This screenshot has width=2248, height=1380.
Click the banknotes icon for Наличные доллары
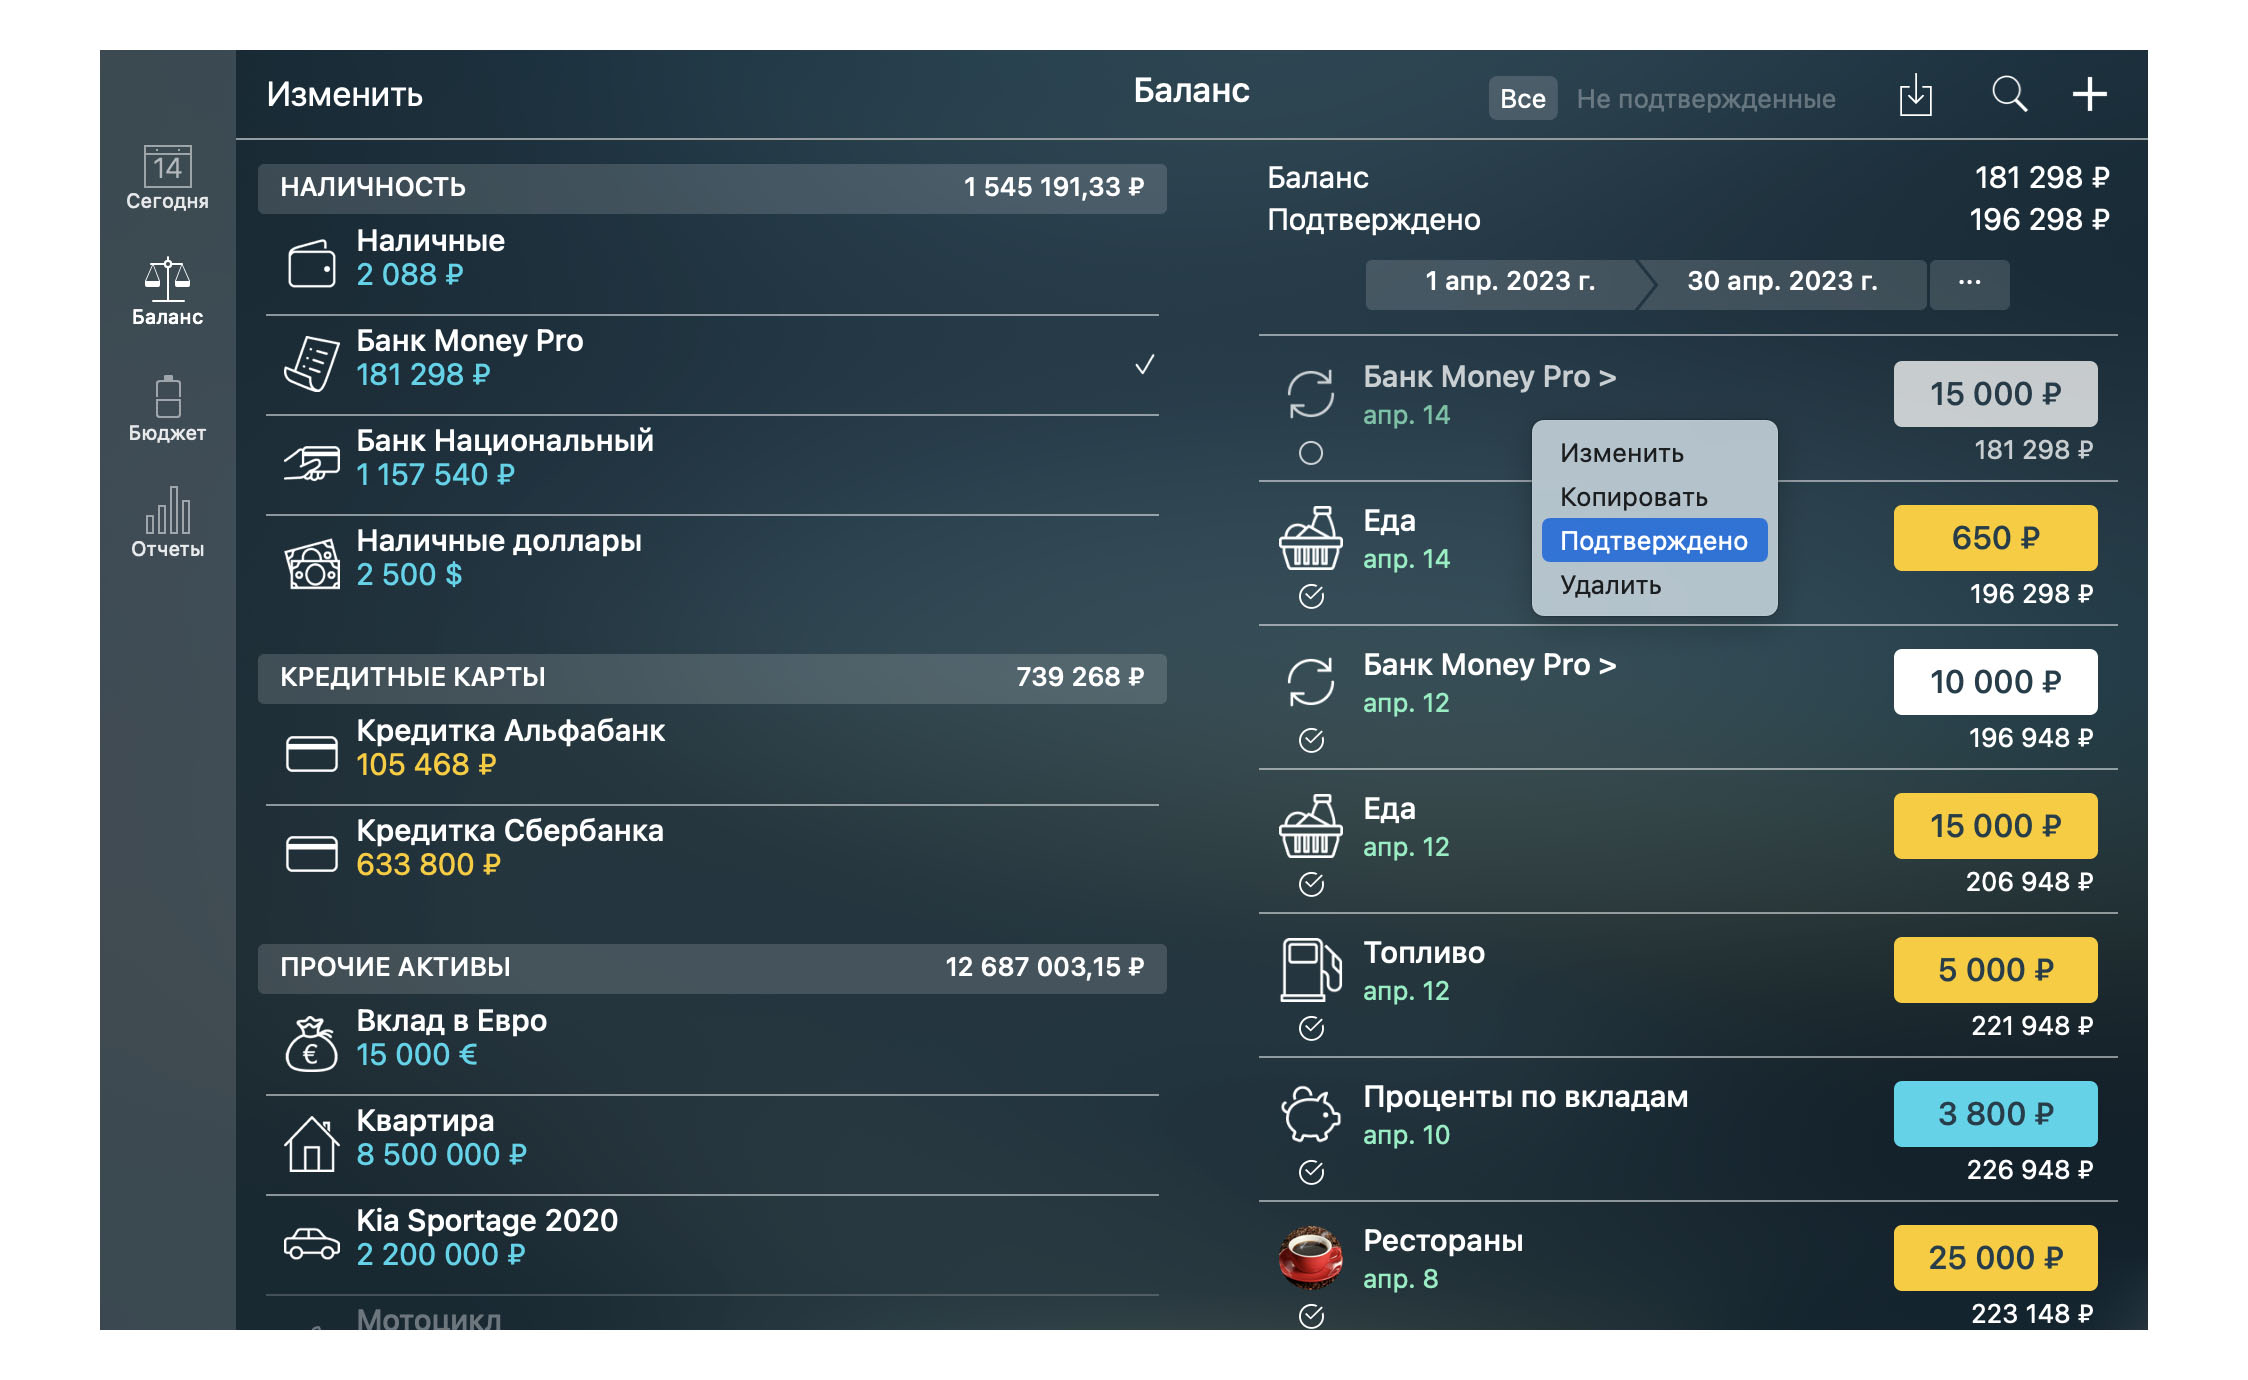tap(312, 564)
